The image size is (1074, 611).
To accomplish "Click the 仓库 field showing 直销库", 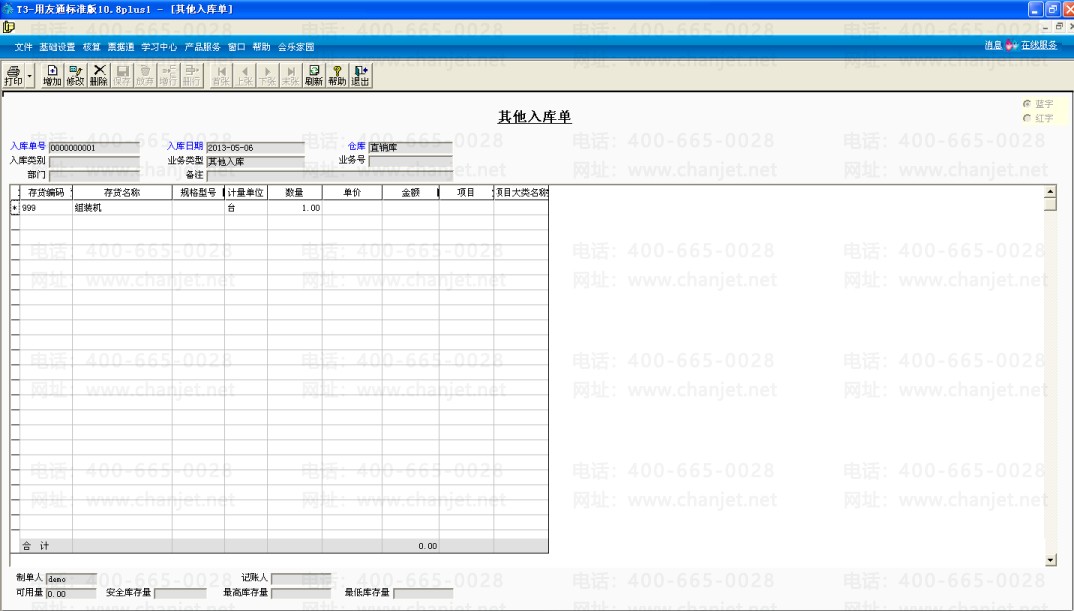I will pyautogui.click(x=410, y=148).
